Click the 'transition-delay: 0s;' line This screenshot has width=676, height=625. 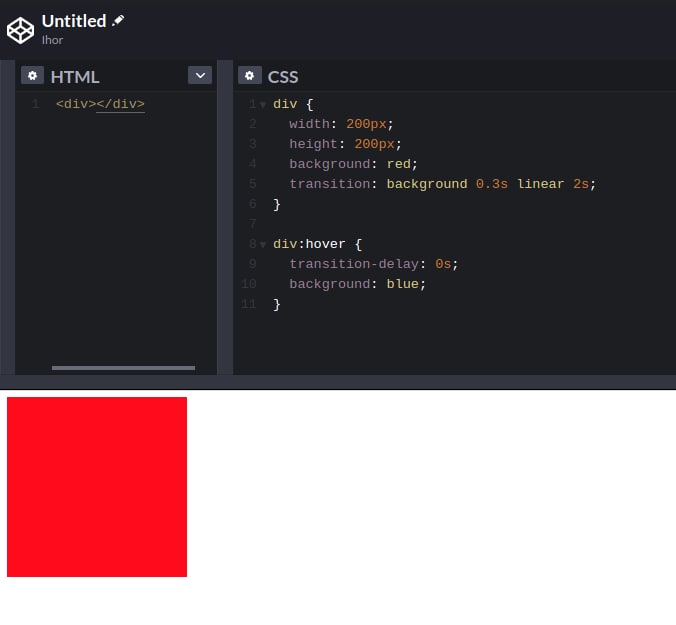[373, 264]
